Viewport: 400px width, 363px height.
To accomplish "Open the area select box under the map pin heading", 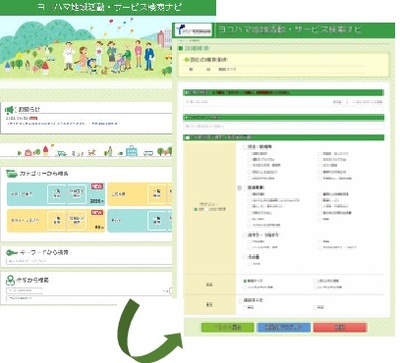I will 25,291.
